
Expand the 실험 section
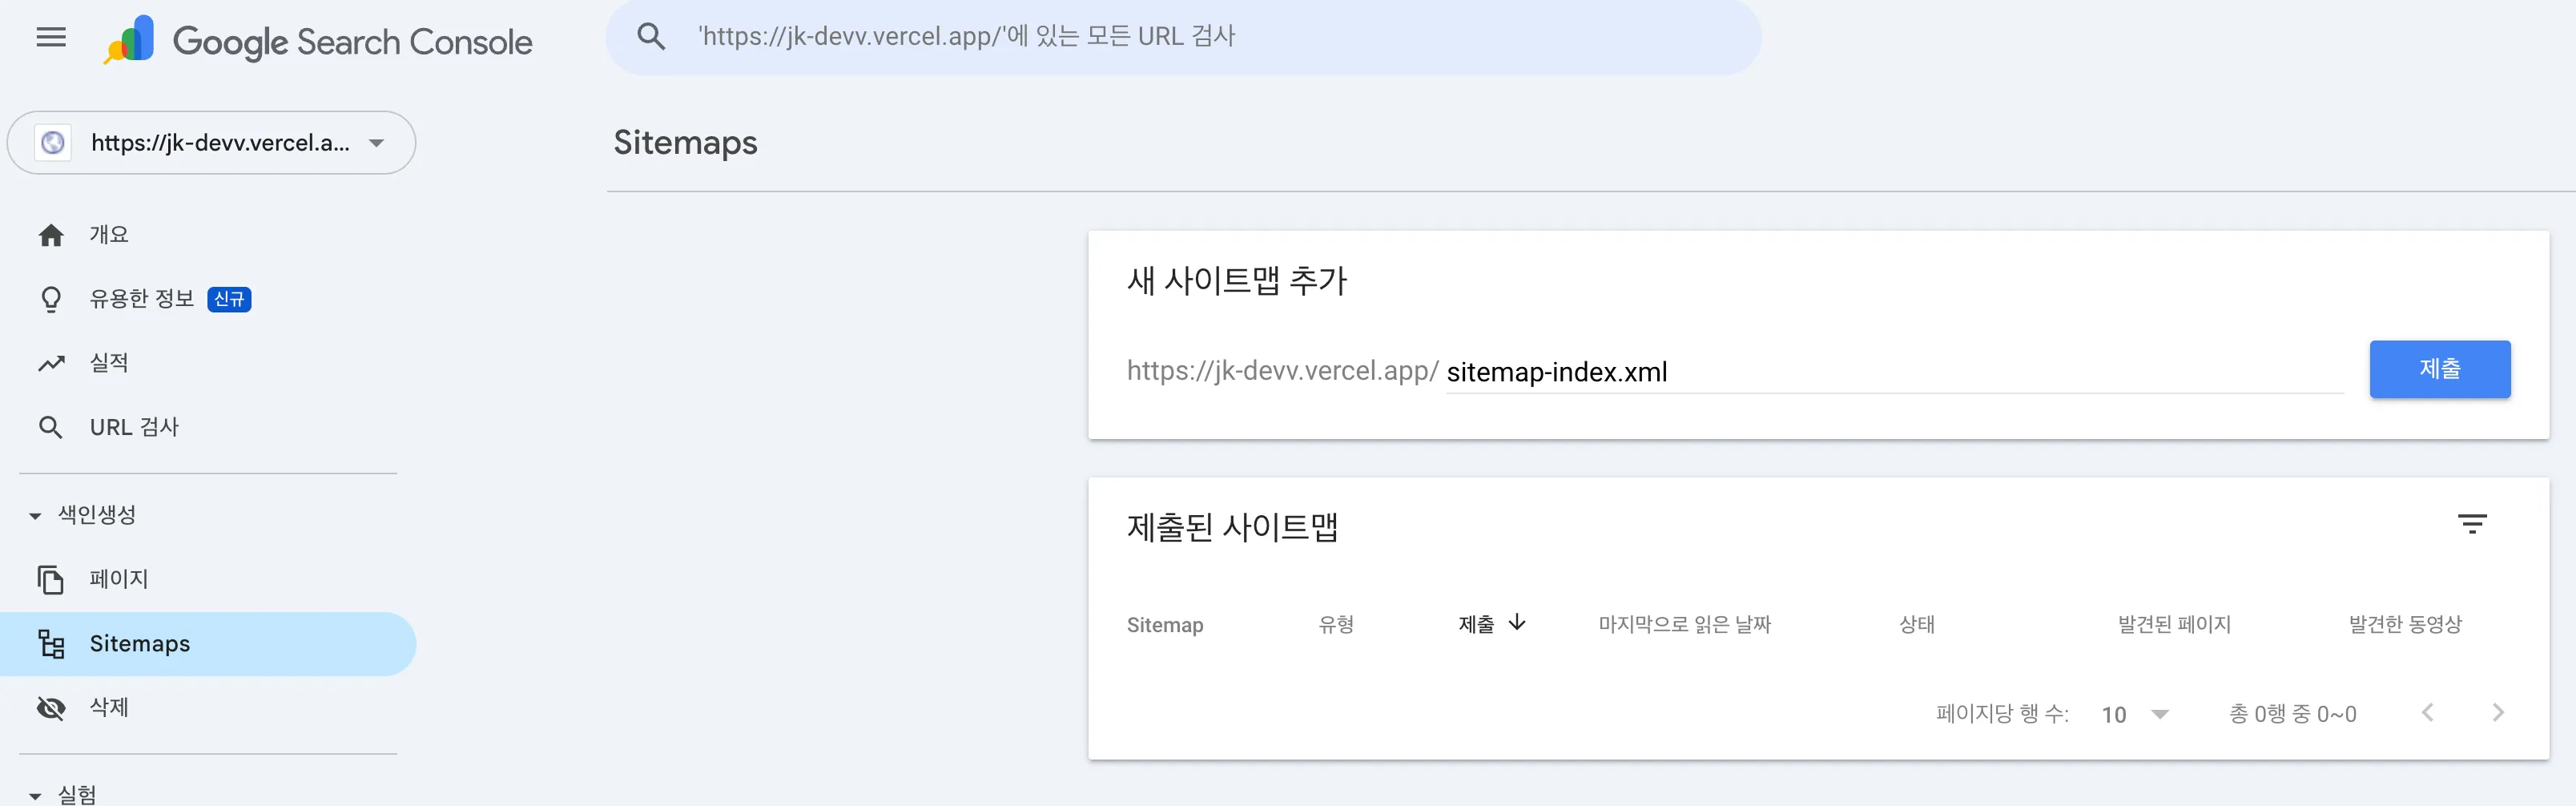point(34,789)
